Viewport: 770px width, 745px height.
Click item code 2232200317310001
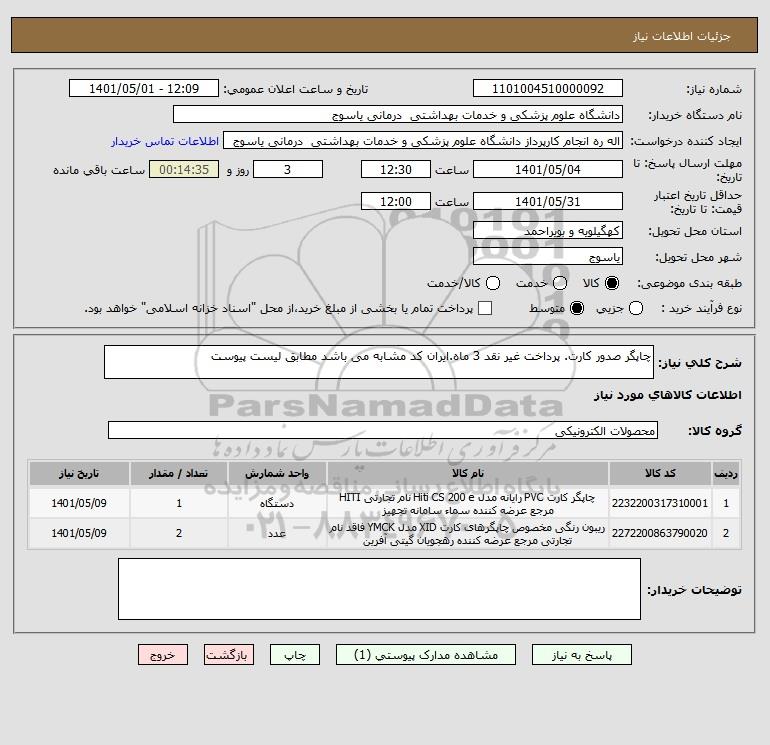tap(660, 503)
